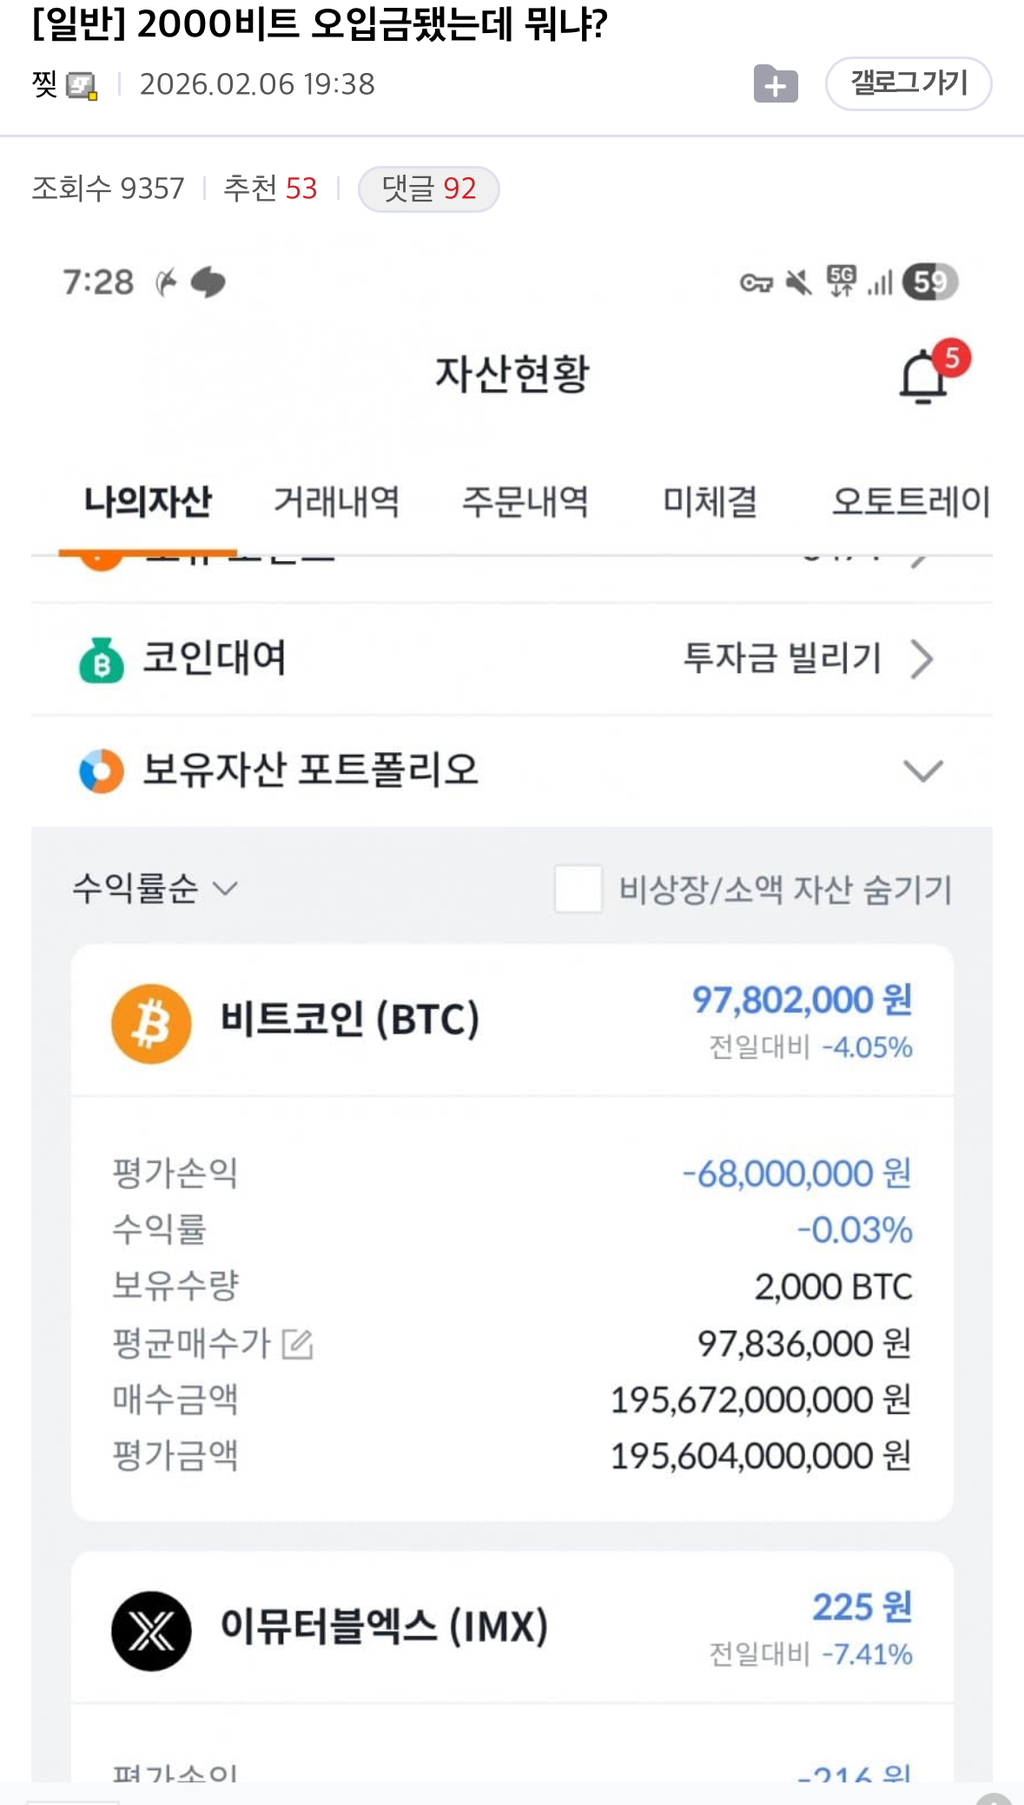This screenshot has width=1024, height=1805.
Task: Click the Immutable X black logo
Action: (x=151, y=1630)
